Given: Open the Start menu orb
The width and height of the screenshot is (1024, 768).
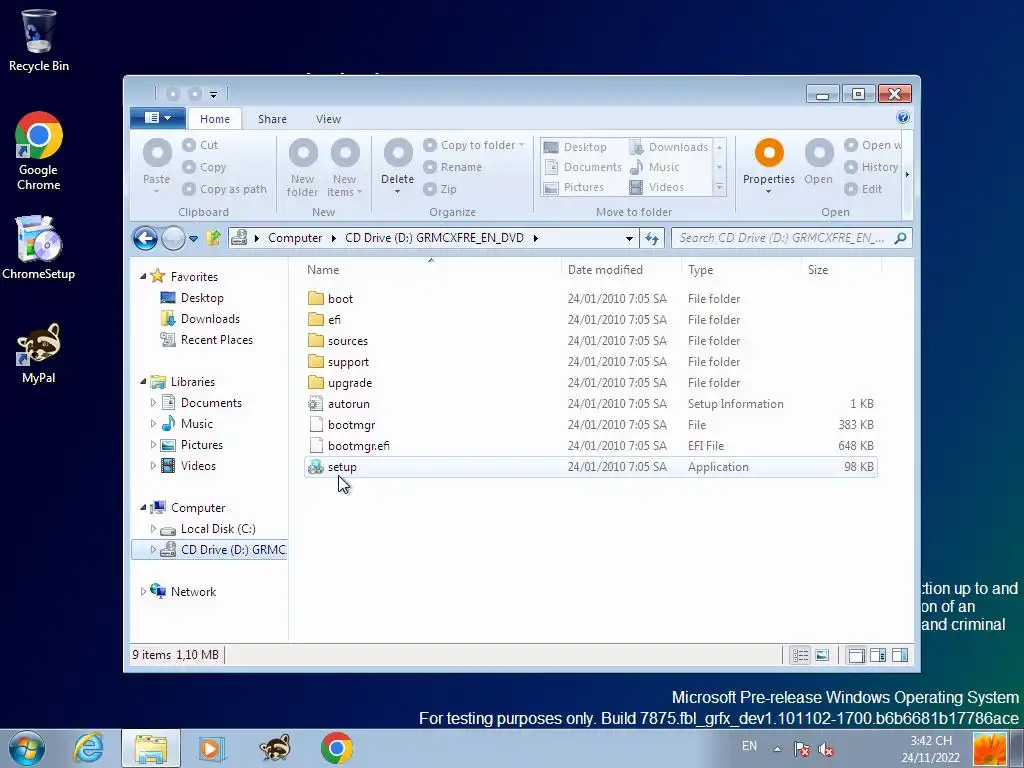Looking at the screenshot, I should [27, 748].
